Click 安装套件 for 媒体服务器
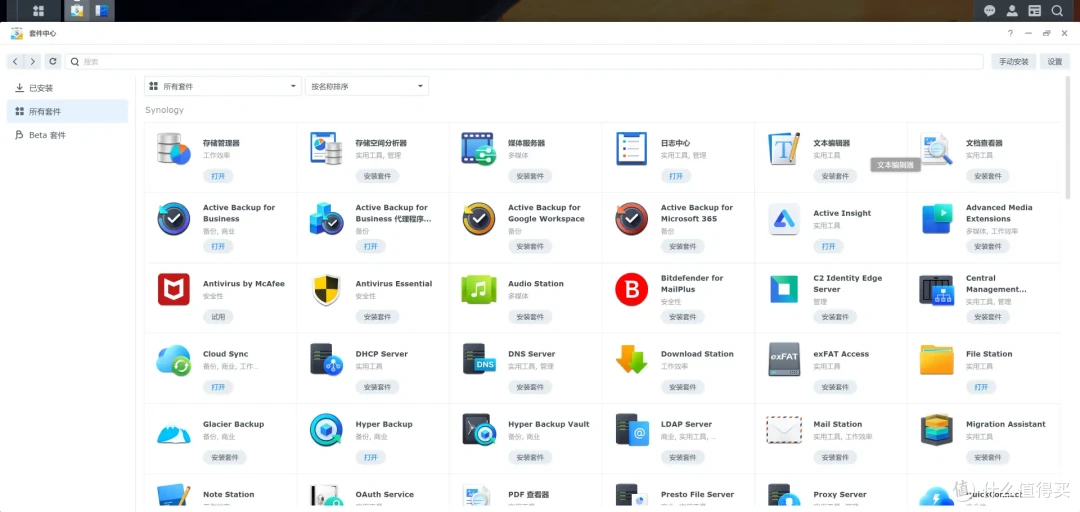 (530, 176)
